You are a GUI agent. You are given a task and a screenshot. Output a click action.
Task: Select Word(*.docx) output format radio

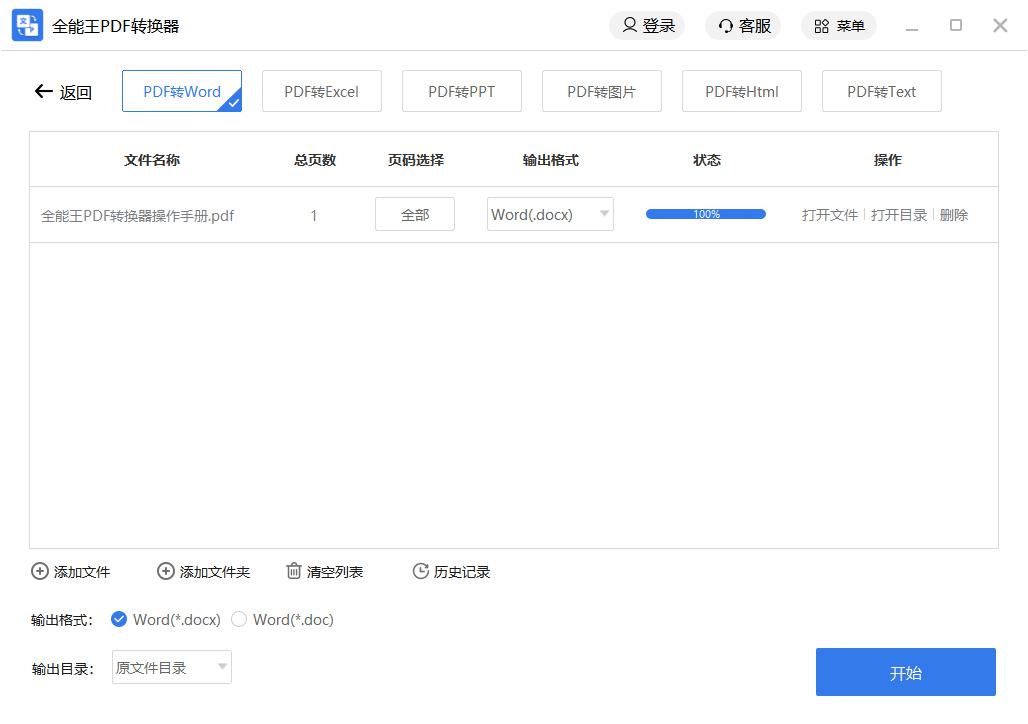click(x=119, y=620)
